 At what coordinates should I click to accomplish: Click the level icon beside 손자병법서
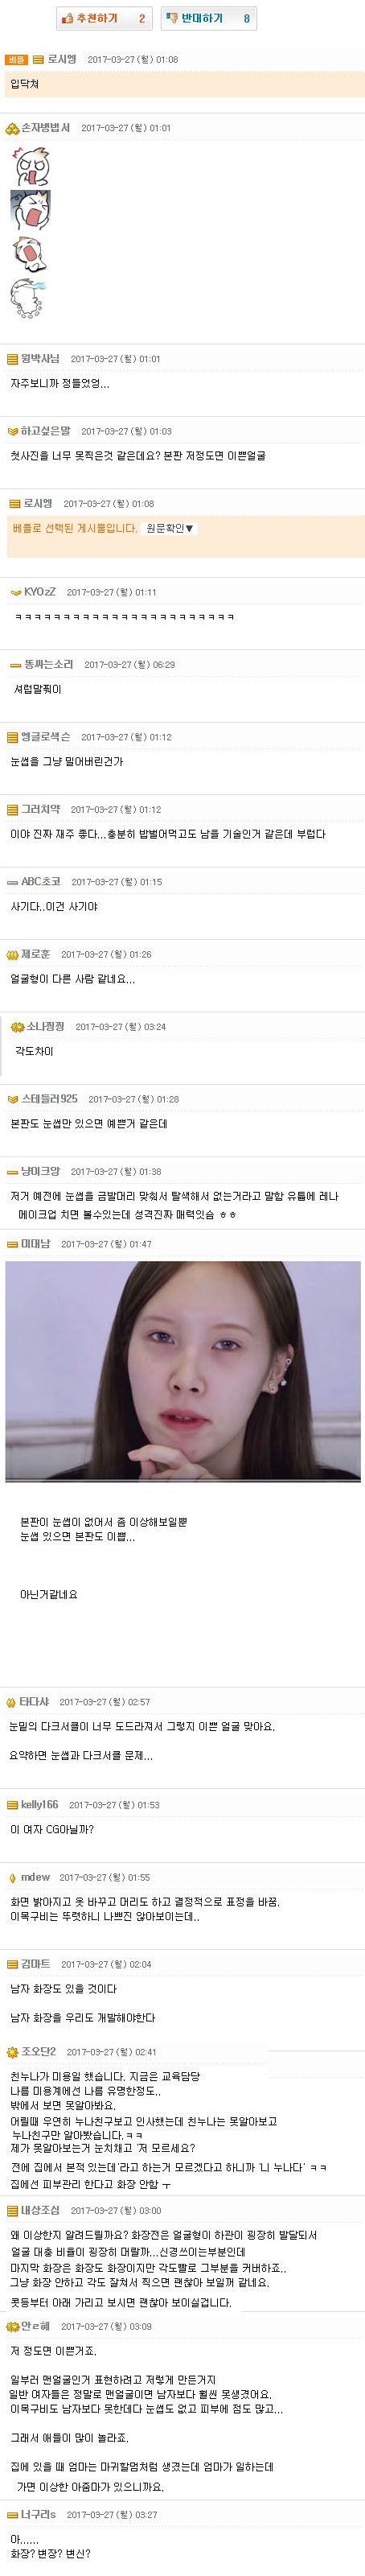point(13,128)
